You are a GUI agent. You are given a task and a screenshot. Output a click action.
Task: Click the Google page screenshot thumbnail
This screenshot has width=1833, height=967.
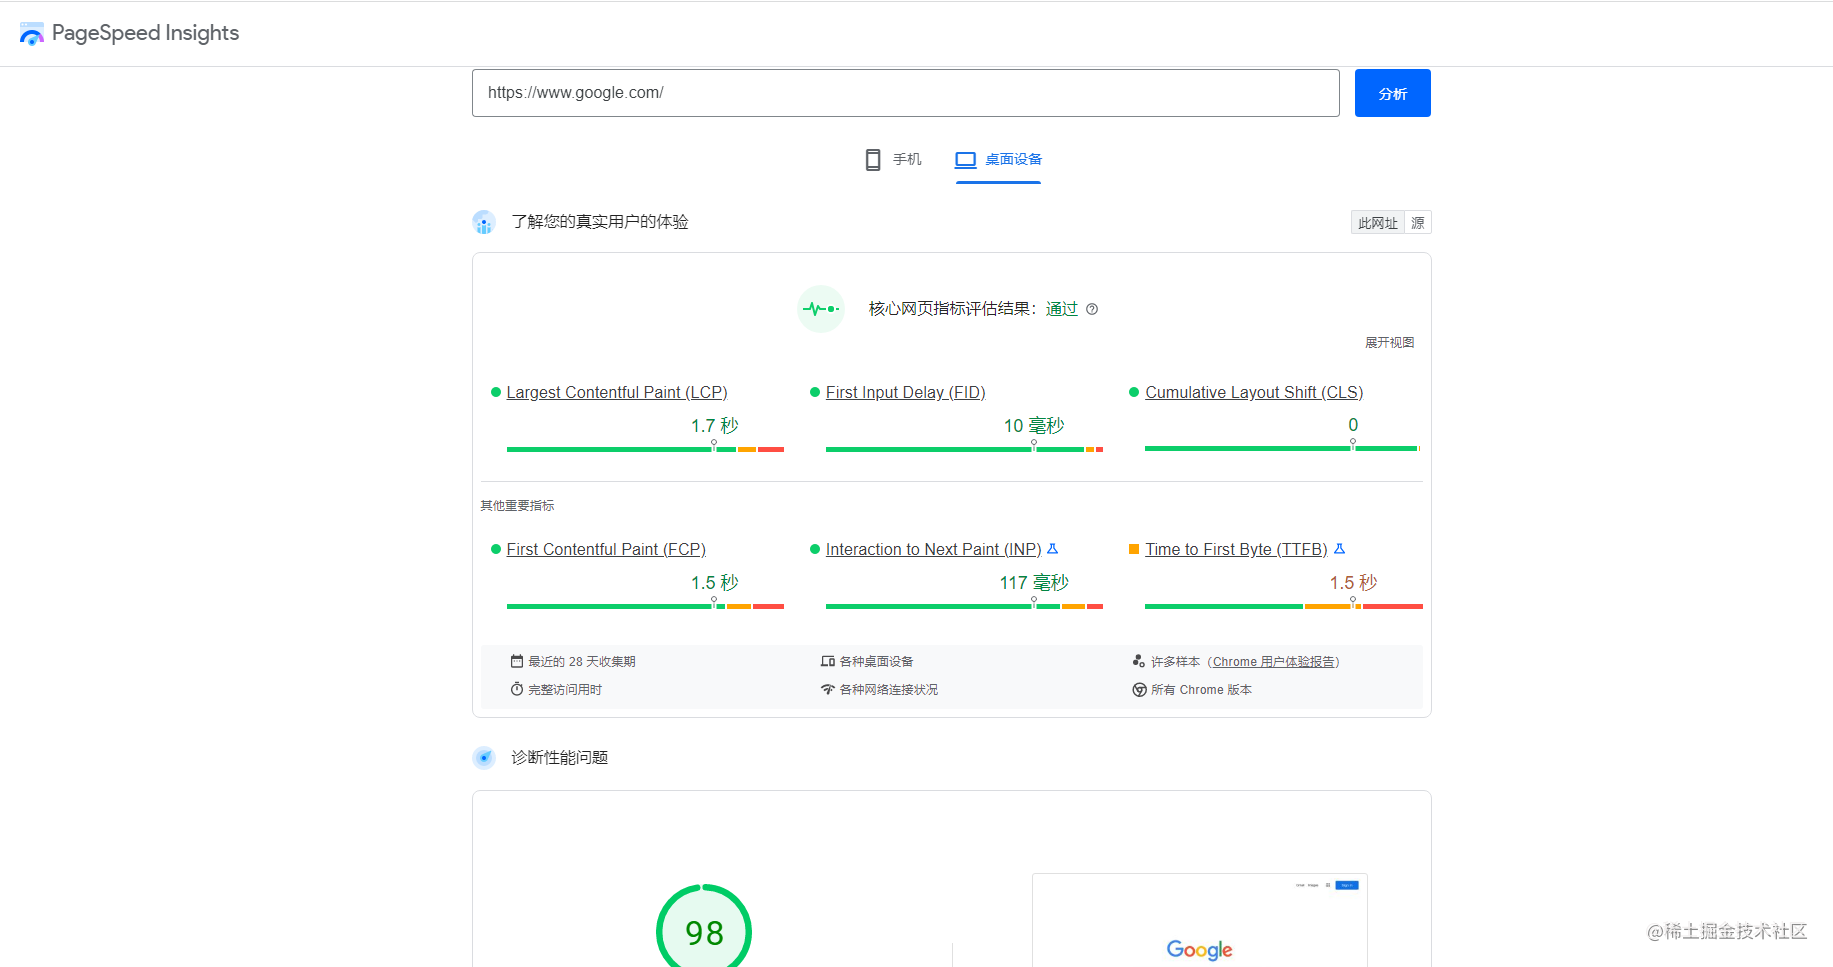[1200, 921]
